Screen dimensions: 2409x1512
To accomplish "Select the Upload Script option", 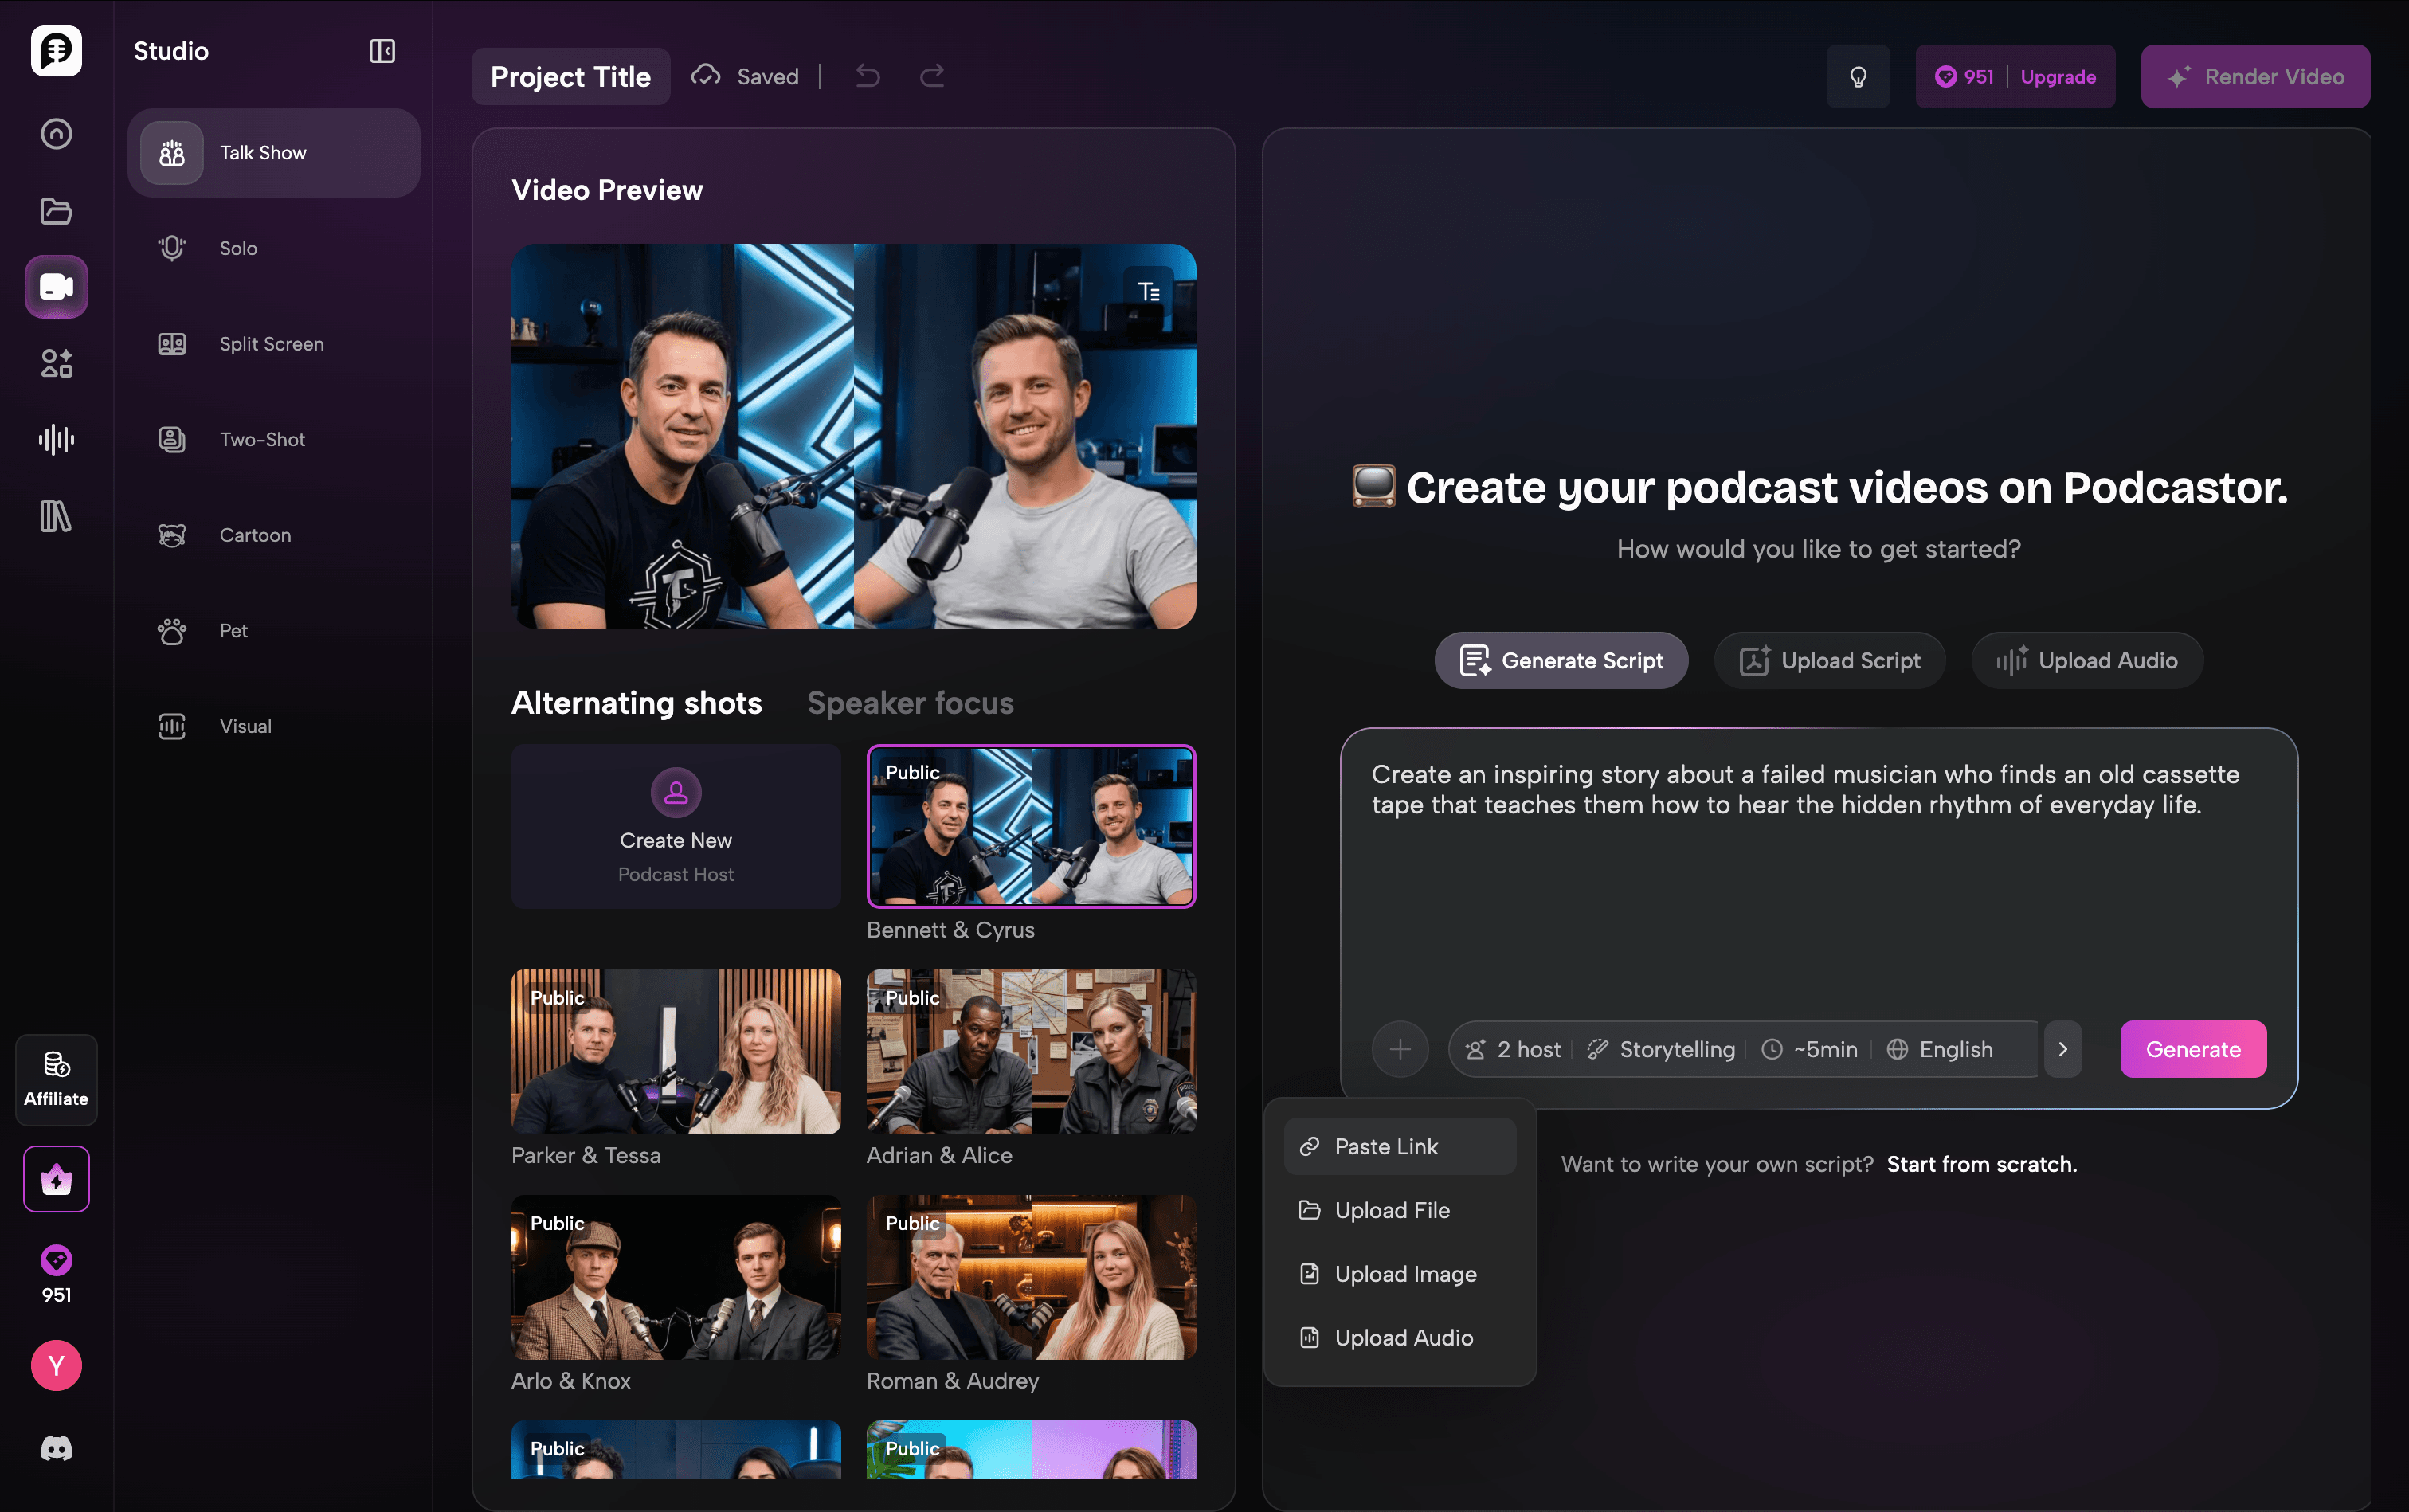I will point(1830,660).
